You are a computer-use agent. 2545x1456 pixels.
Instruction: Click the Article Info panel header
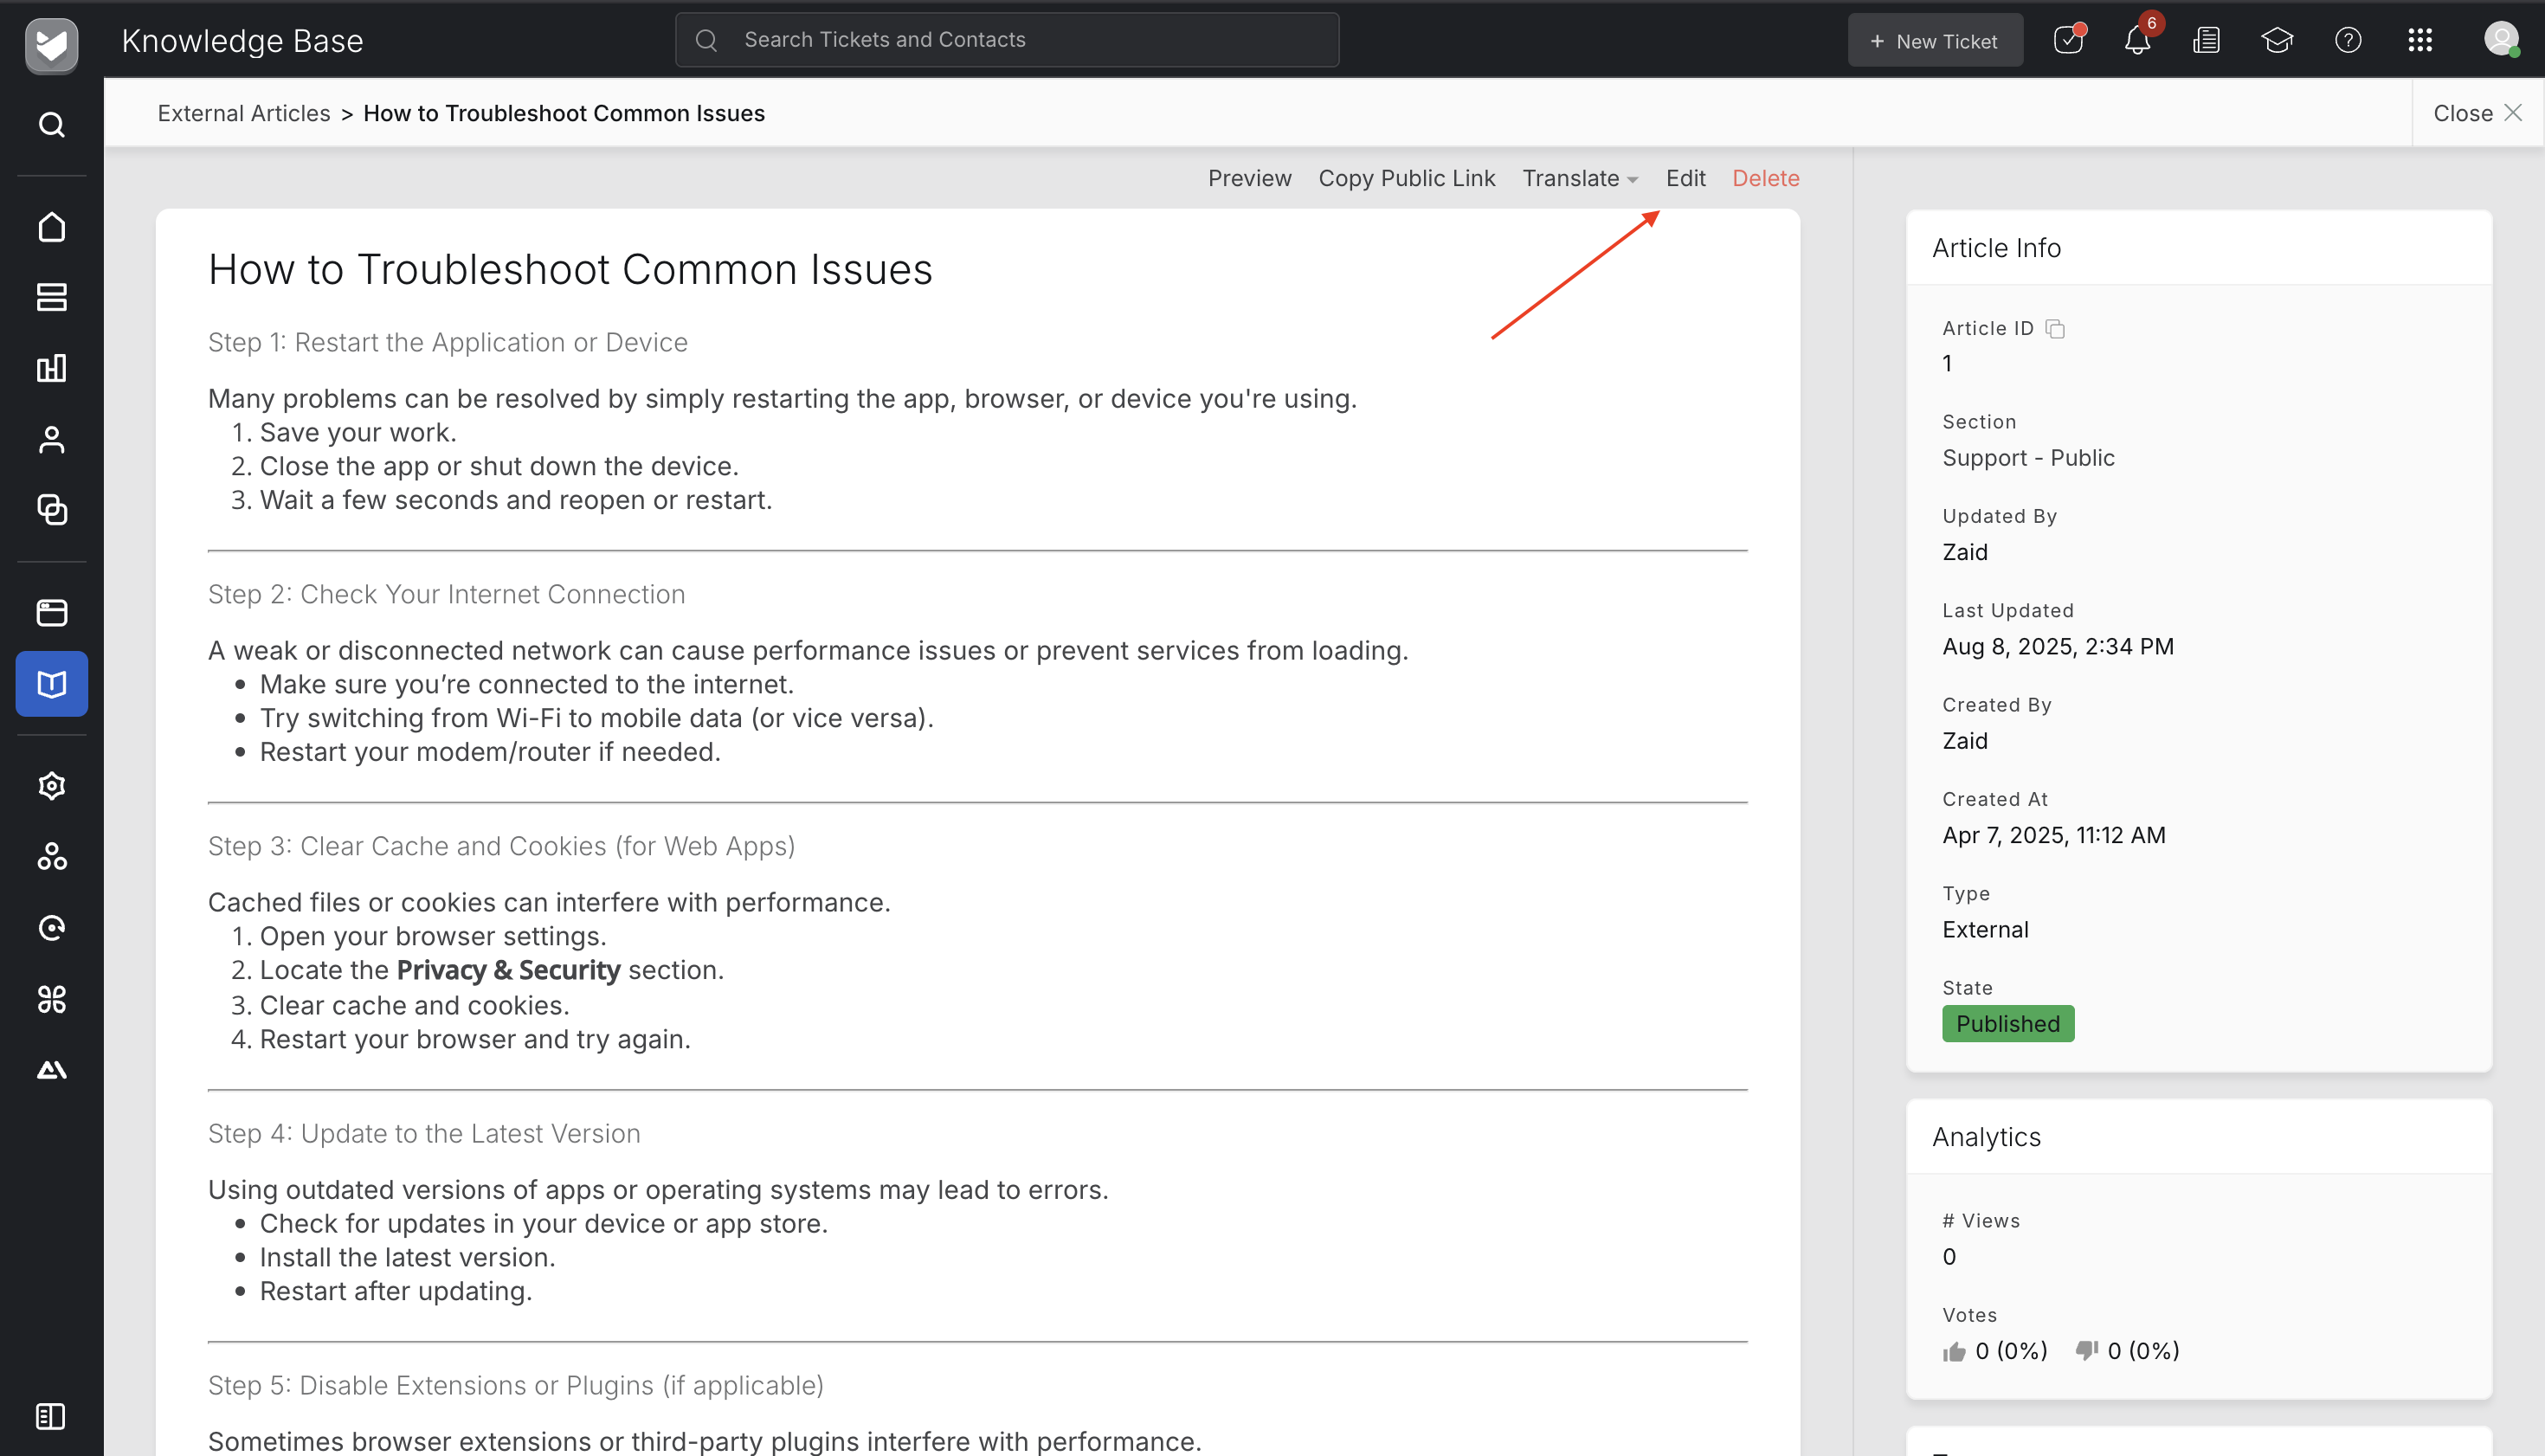coord(2198,248)
